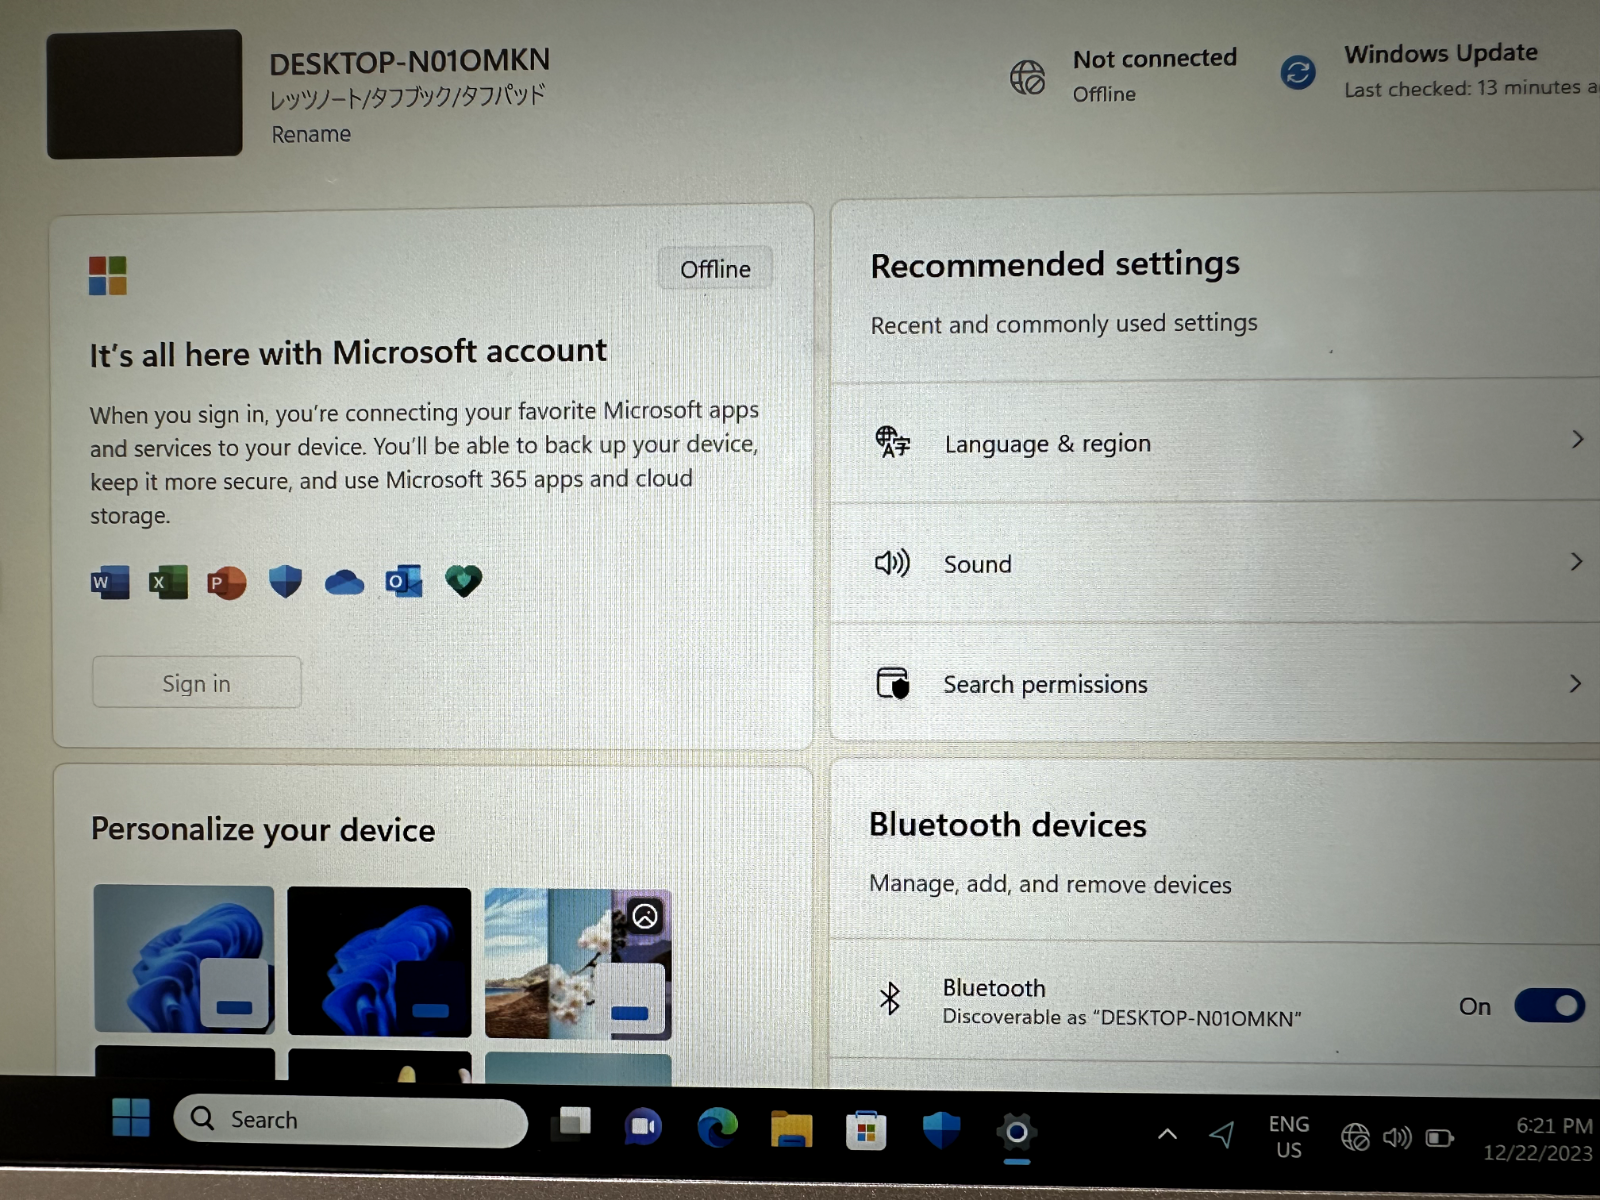Click the taskbar Search box
Viewport: 1600px width, 1200px height.
(350, 1120)
